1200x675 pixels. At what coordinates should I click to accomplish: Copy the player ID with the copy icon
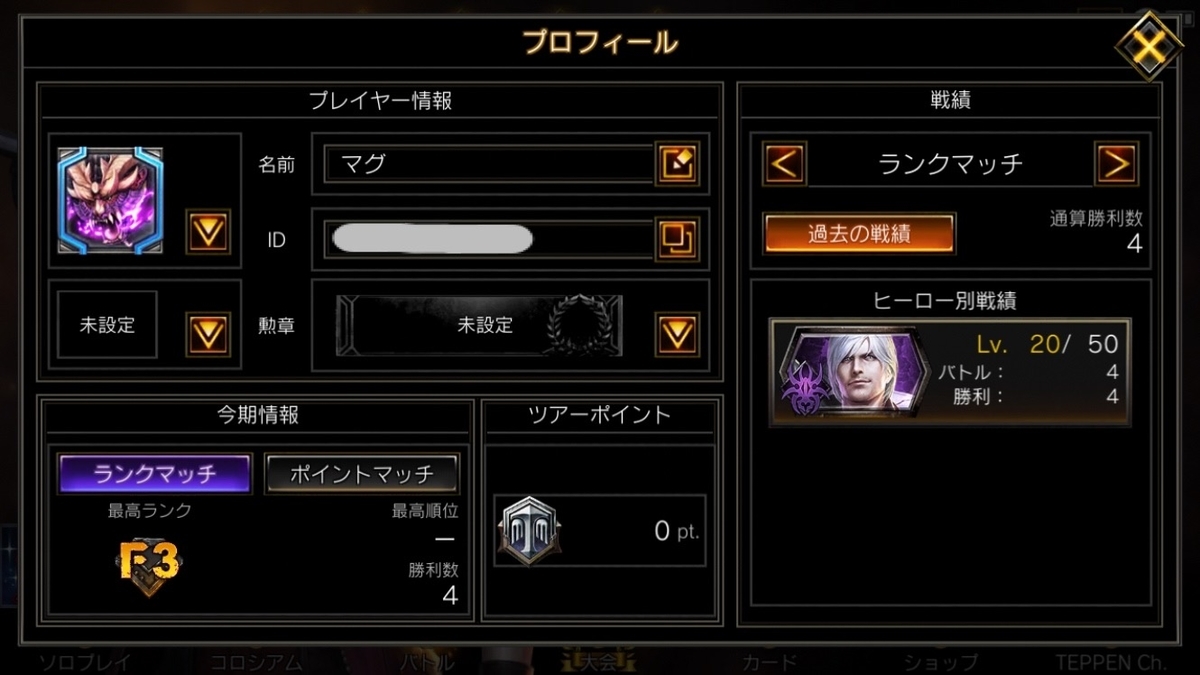click(x=677, y=239)
